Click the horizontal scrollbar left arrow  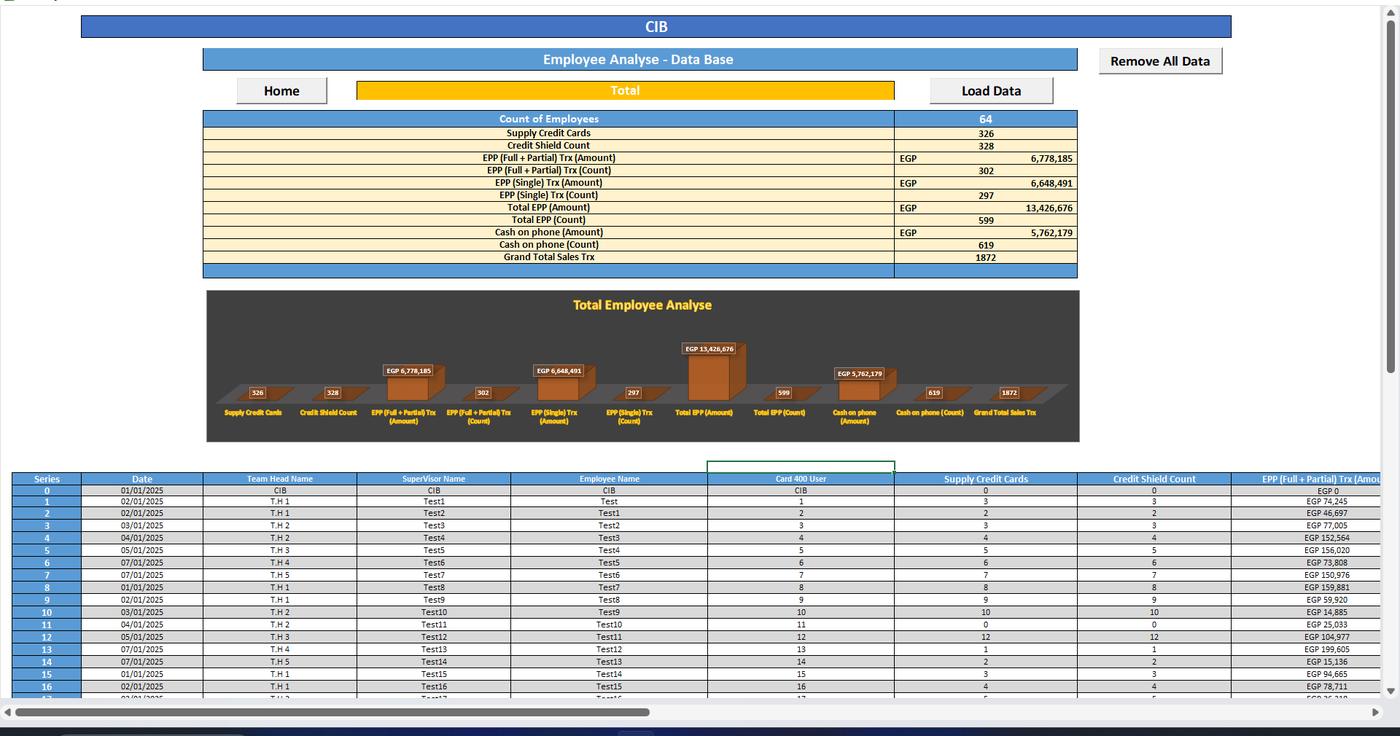tap(8, 712)
